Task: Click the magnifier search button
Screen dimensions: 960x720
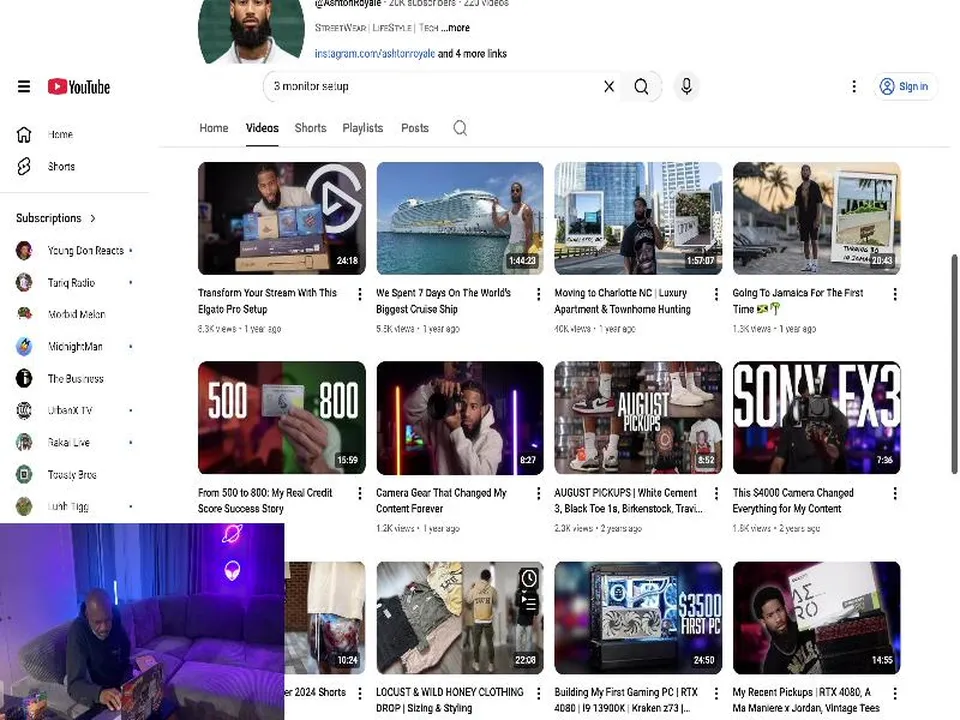Action: pyautogui.click(x=641, y=86)
